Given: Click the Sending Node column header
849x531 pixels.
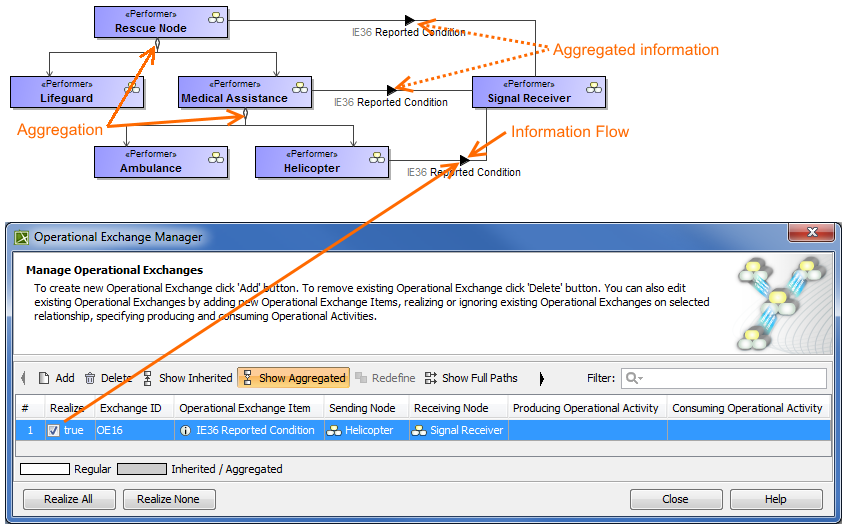Looking at the screenshot, I should click(367, 408).
